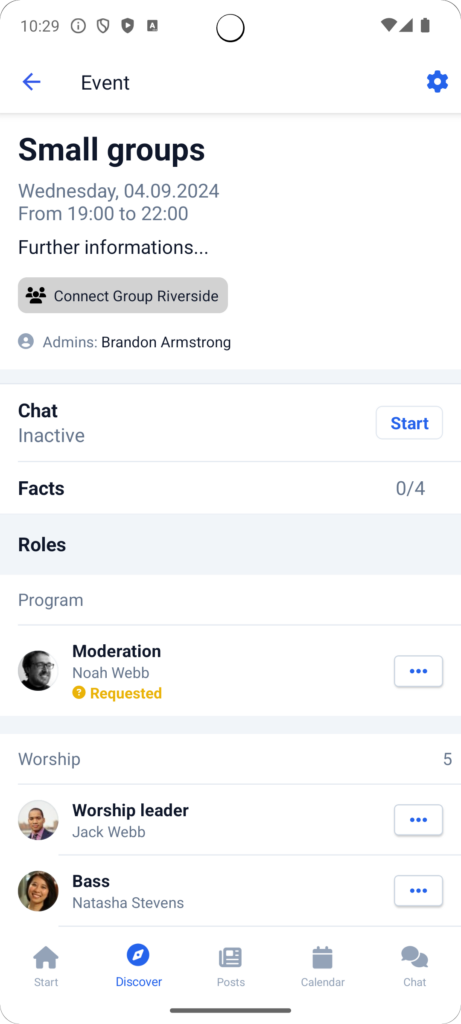Viewport: 461px width, 1024px height.
Task: Open the Facts row showing 0/4
Action: (x=230, y=488)
